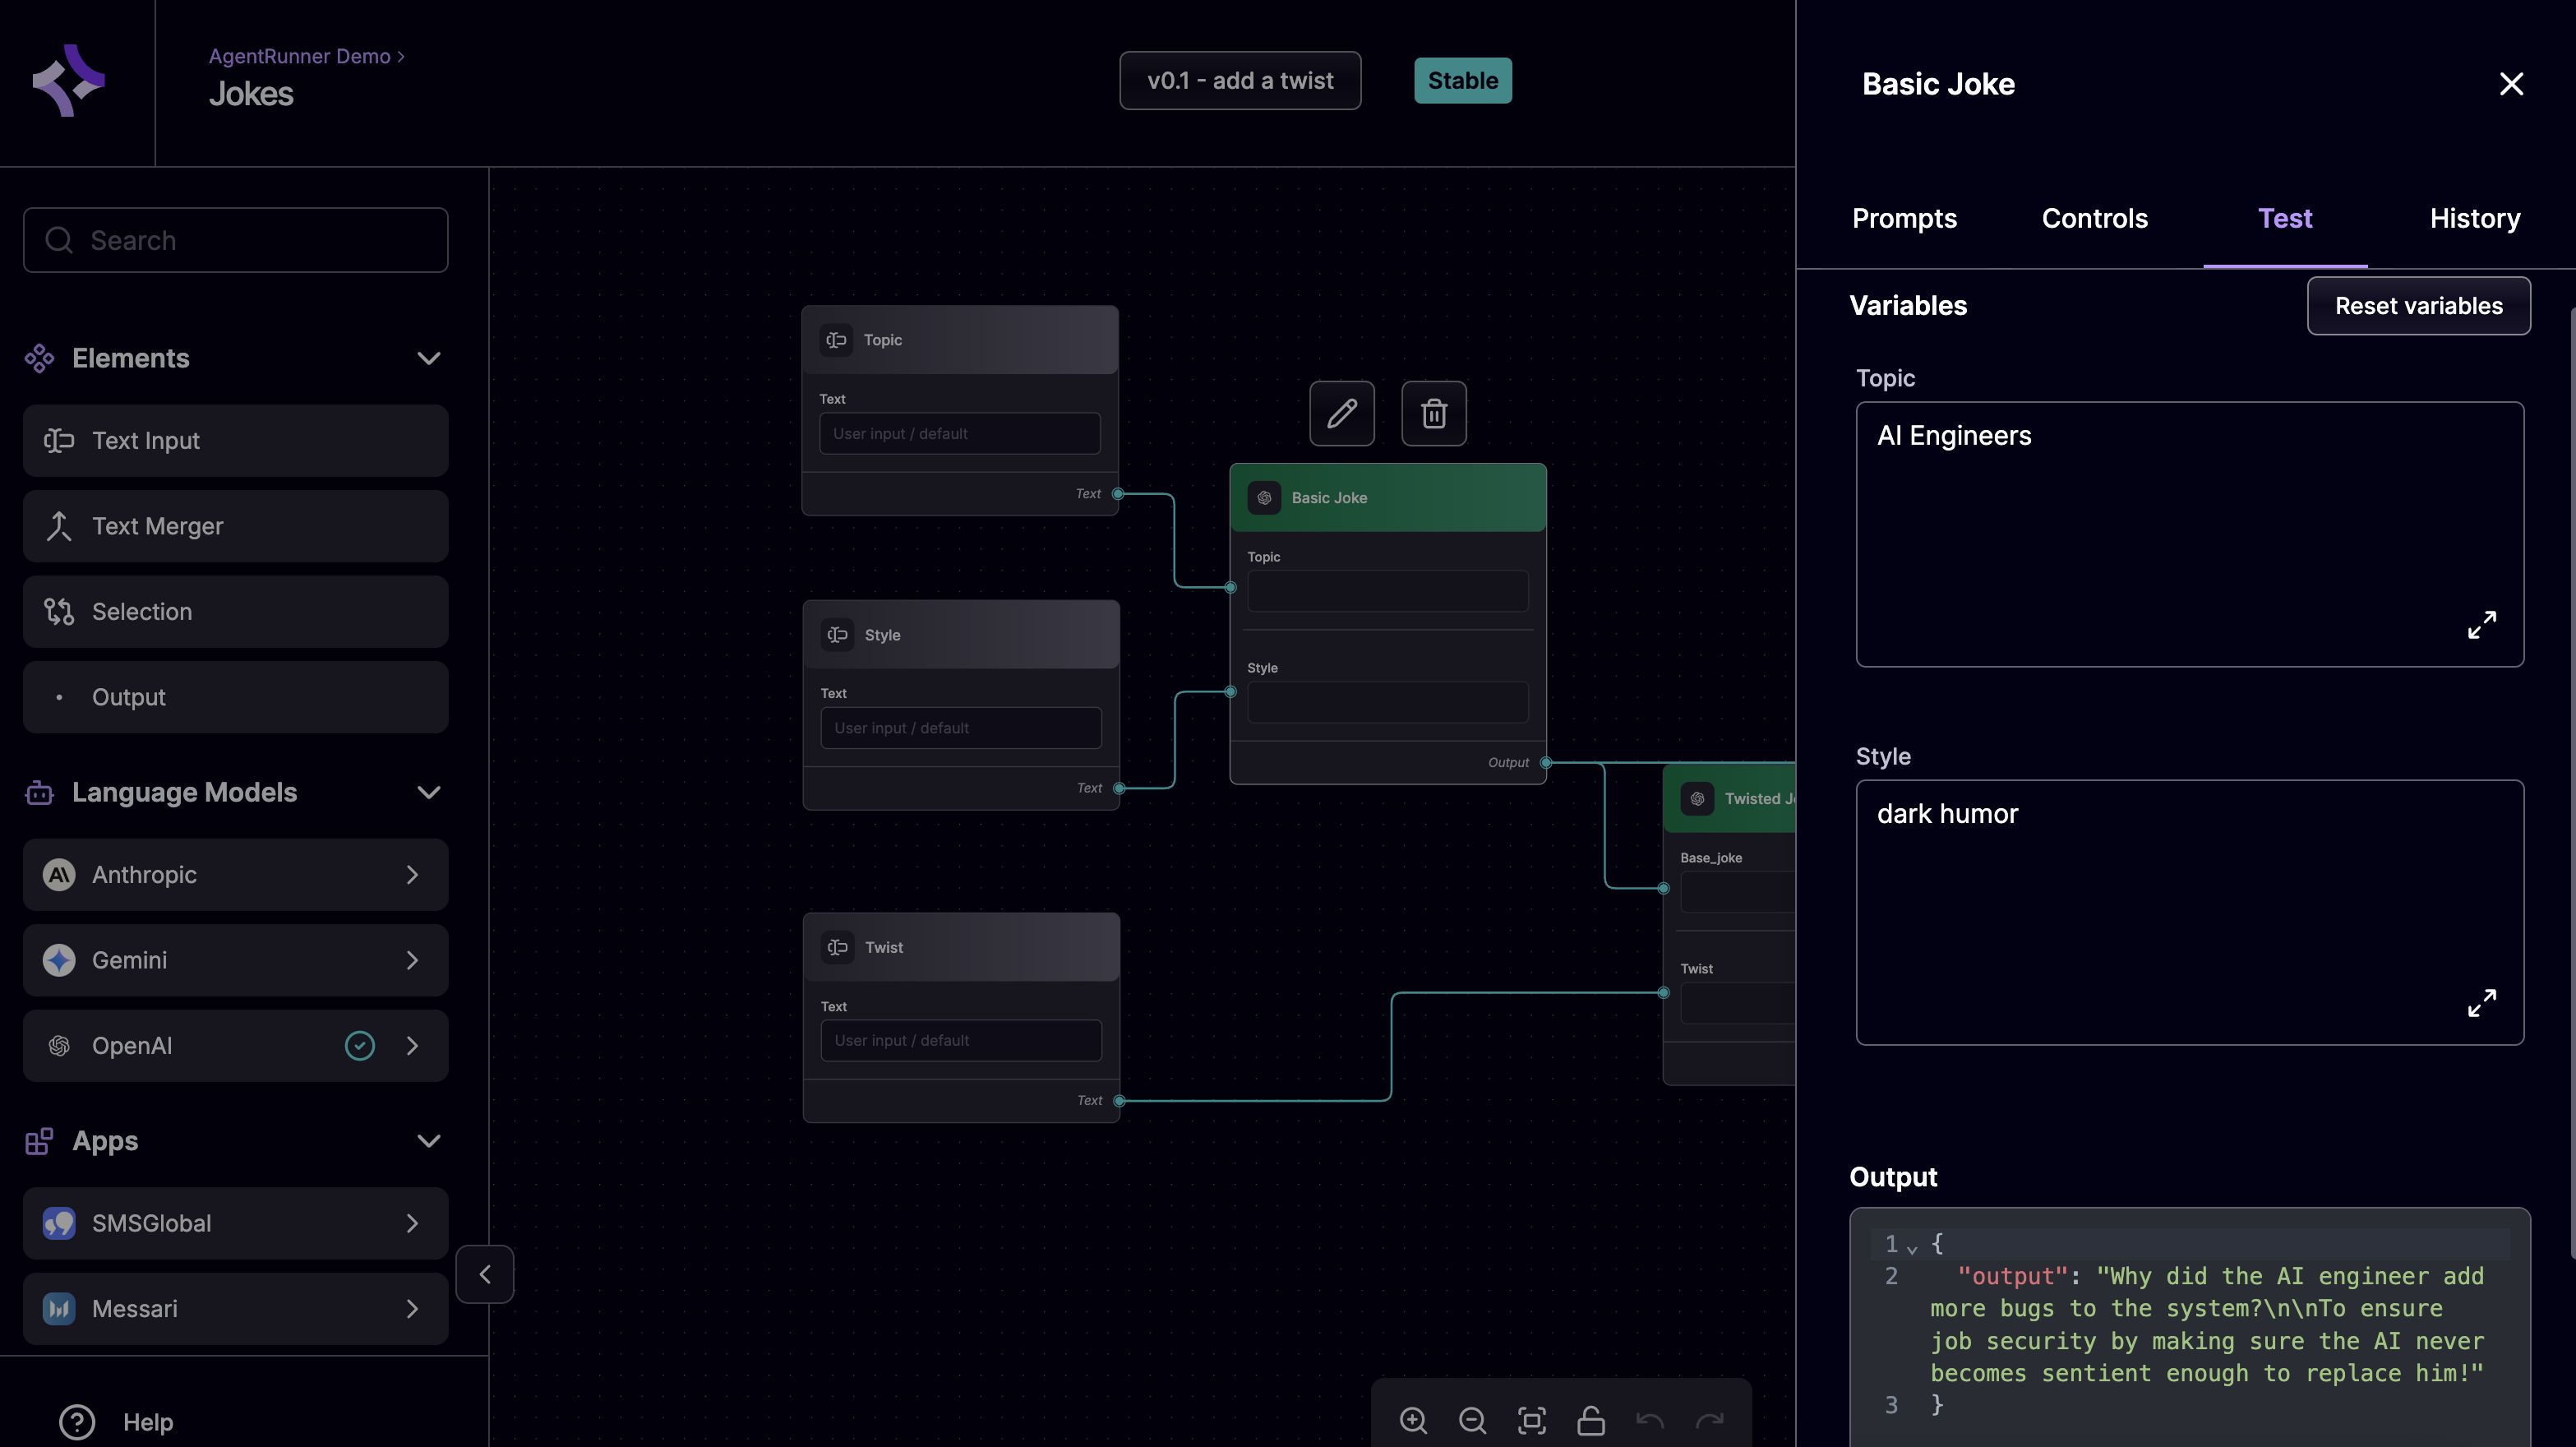The width and height of the screenshot is (2576, 1447).
Task: Click the trash delete icon above Basic Joke
Action: click(x=1433, y=413)
